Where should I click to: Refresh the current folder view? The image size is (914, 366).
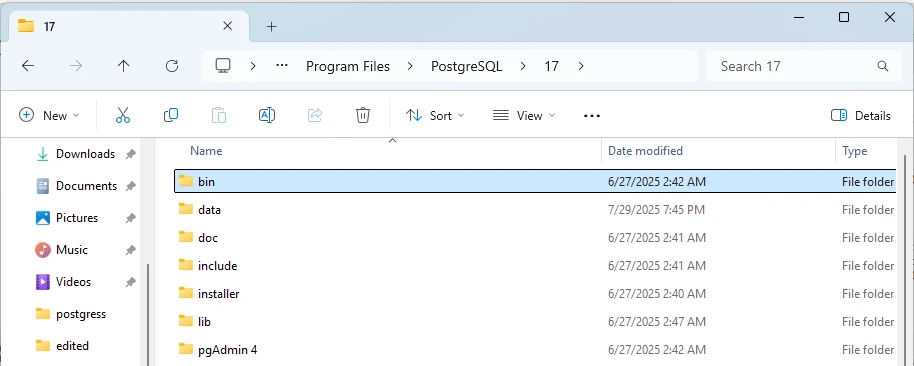tap(171, 66)
